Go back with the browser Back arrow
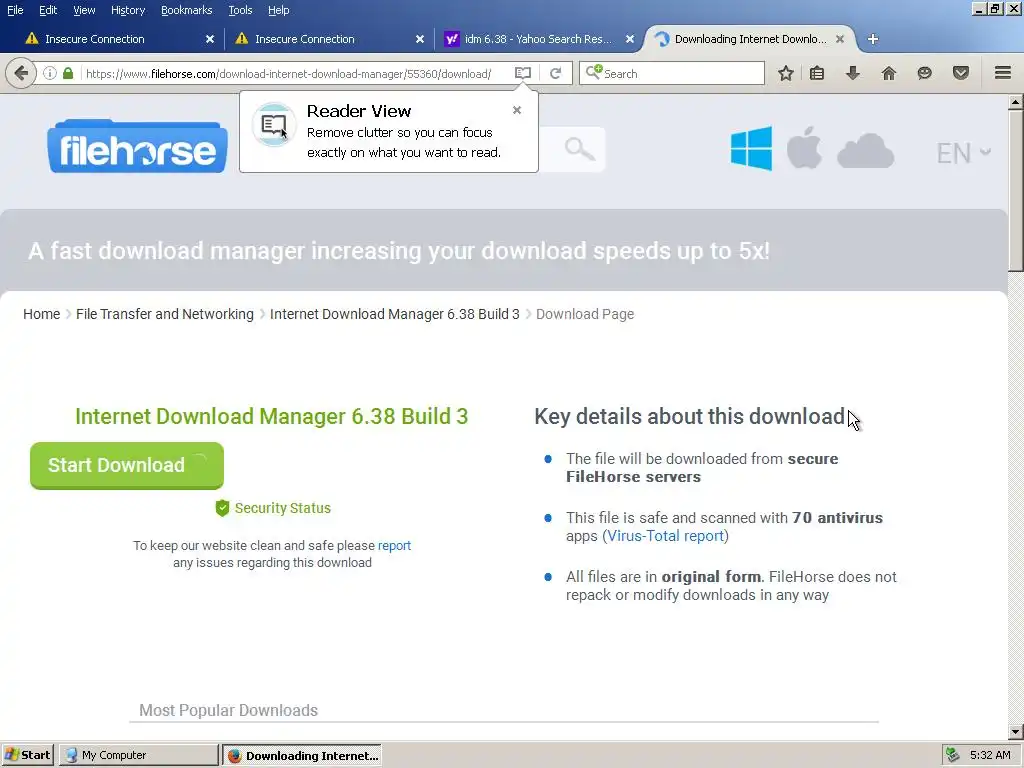1024x768 pixels. 21,73
